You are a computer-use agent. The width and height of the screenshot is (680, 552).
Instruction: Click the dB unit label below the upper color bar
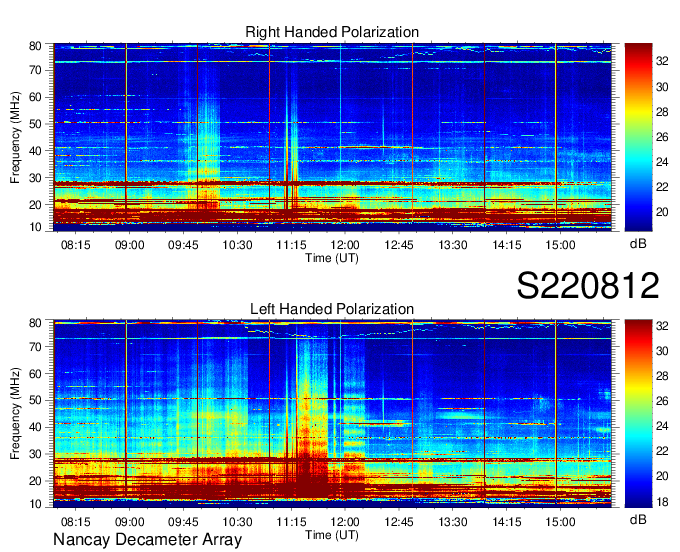[638, 244]
